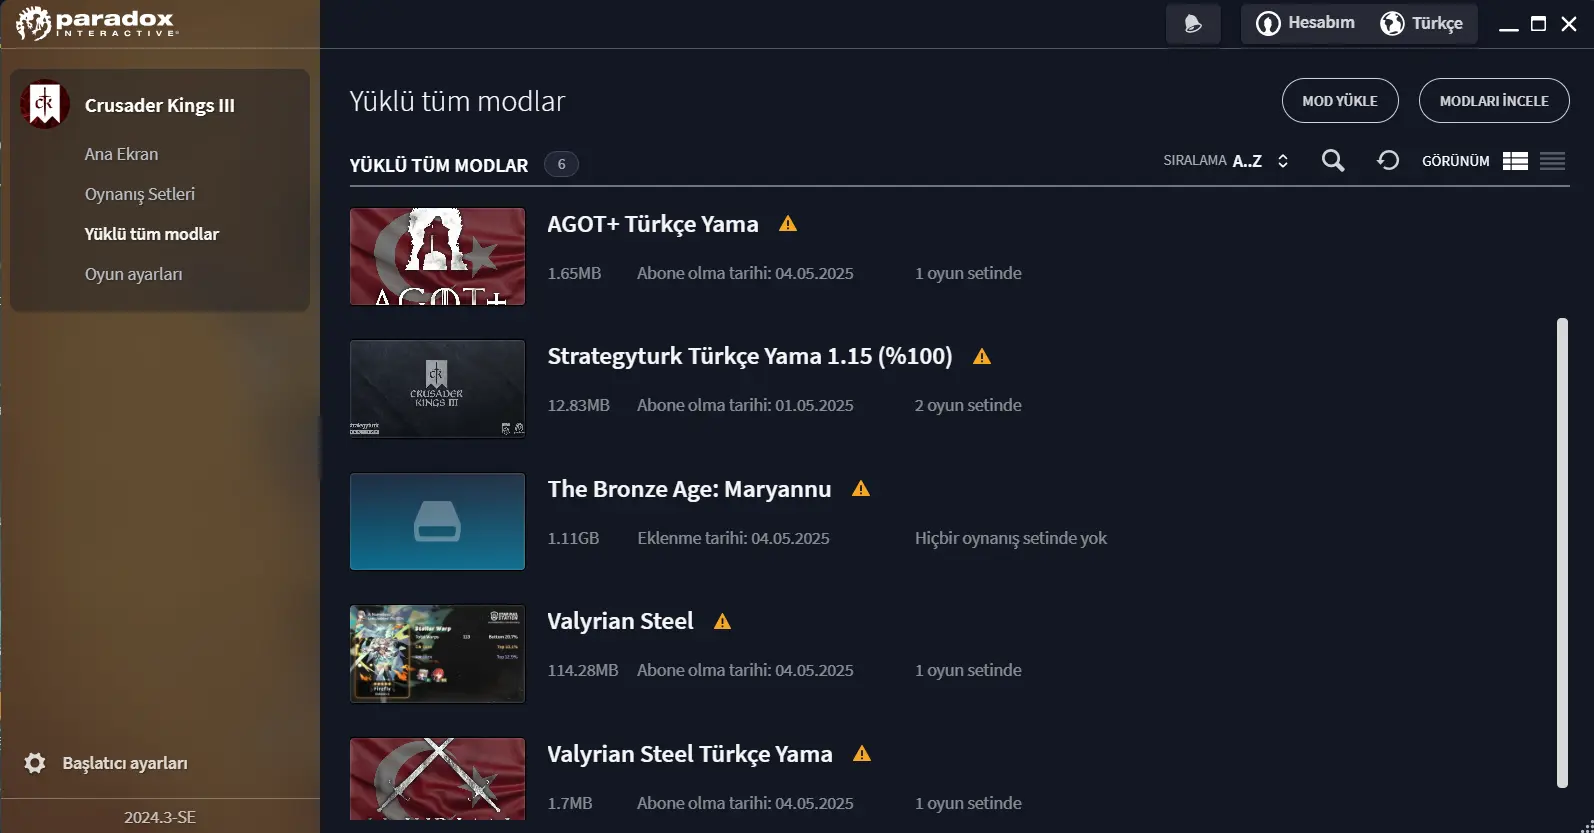Image resolution: width=1594 pixels, height=833 pixels.
Task: Select Strategyturk Türkçe Yama 1.15 title
Action: [750, 356]
